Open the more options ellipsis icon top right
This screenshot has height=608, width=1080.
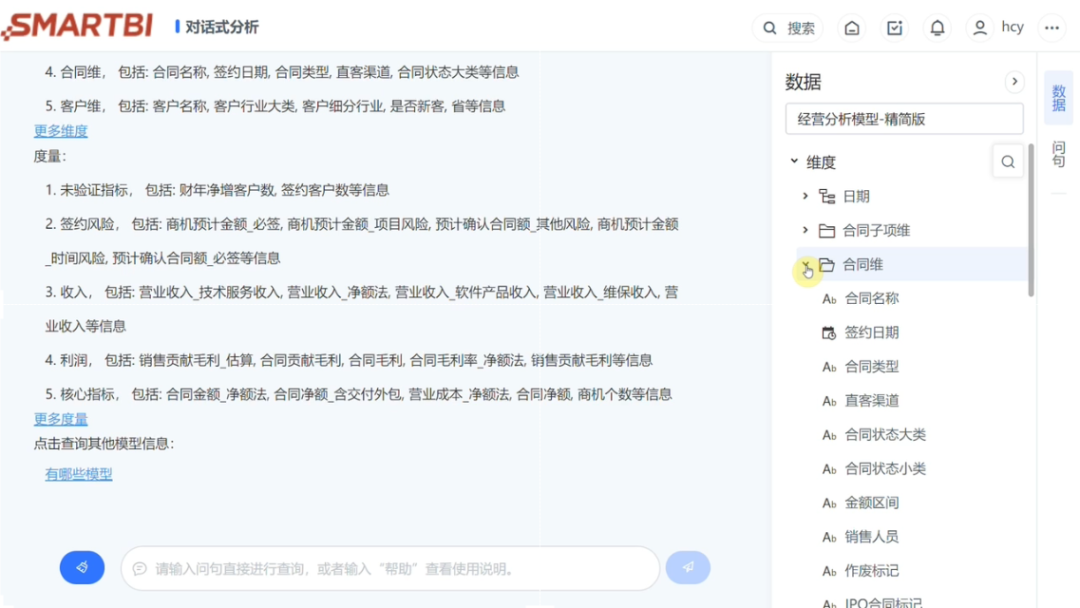[x=1053, y=27]
